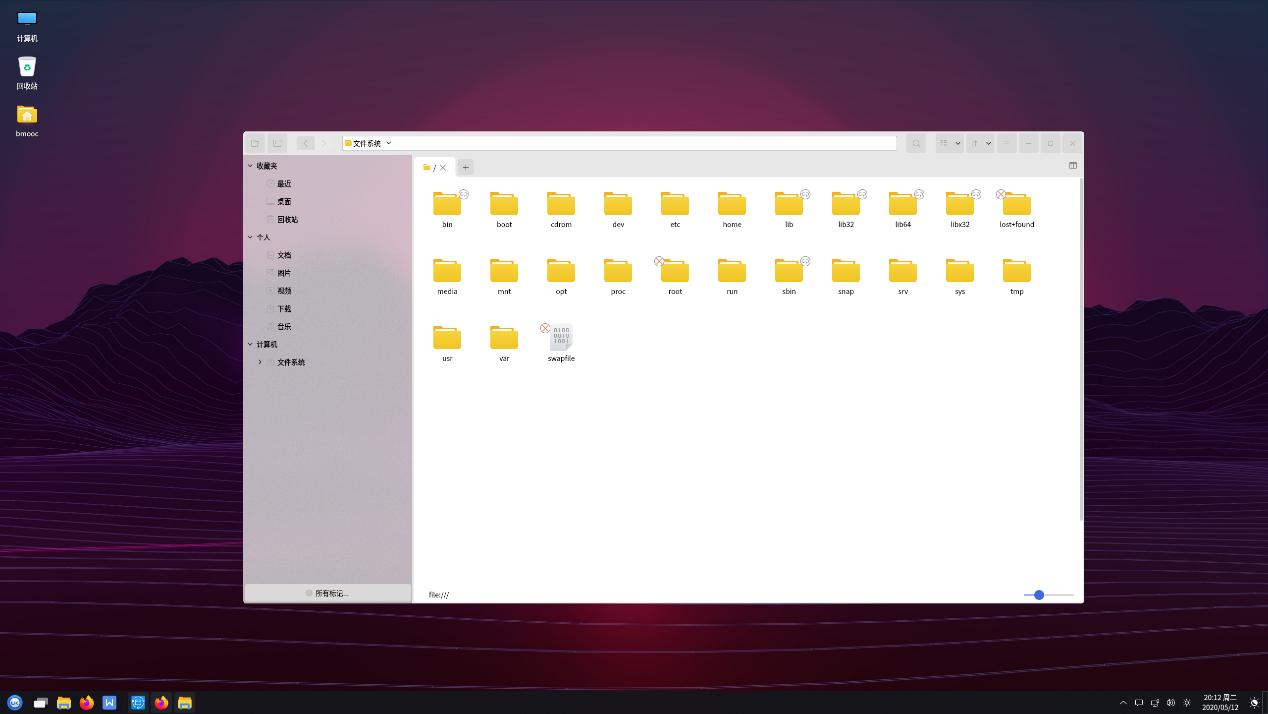The image size is (1268, 714).
Task: Go back using the left arrow button
Action: click(x=305, y=143)
